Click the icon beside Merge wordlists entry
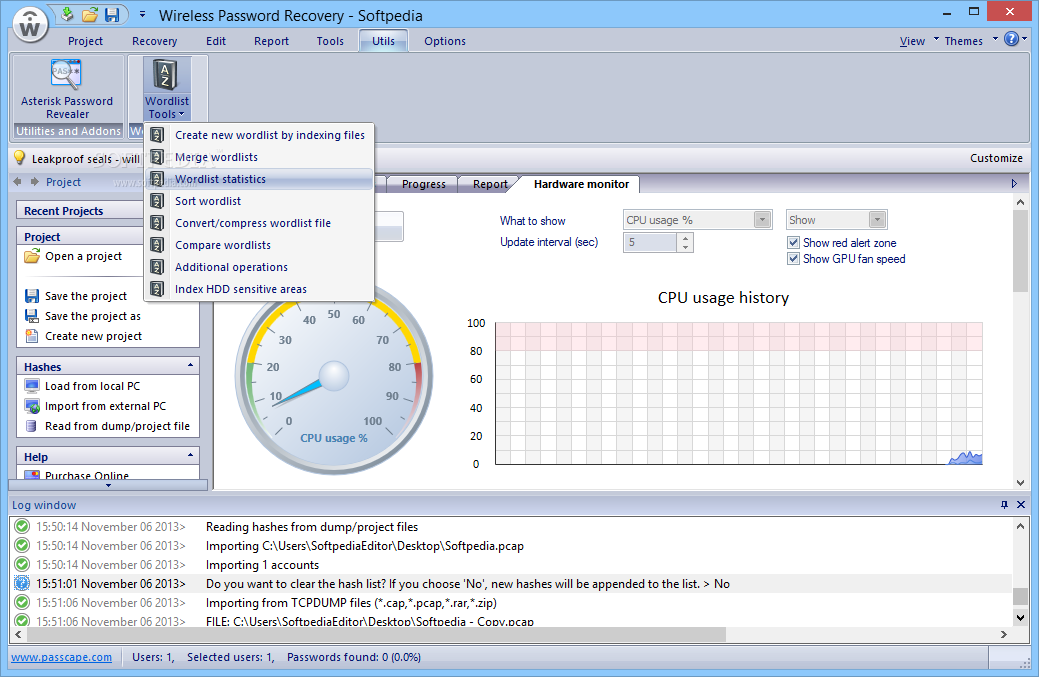Screen dimensions: 1039x677 click(157, 157)
